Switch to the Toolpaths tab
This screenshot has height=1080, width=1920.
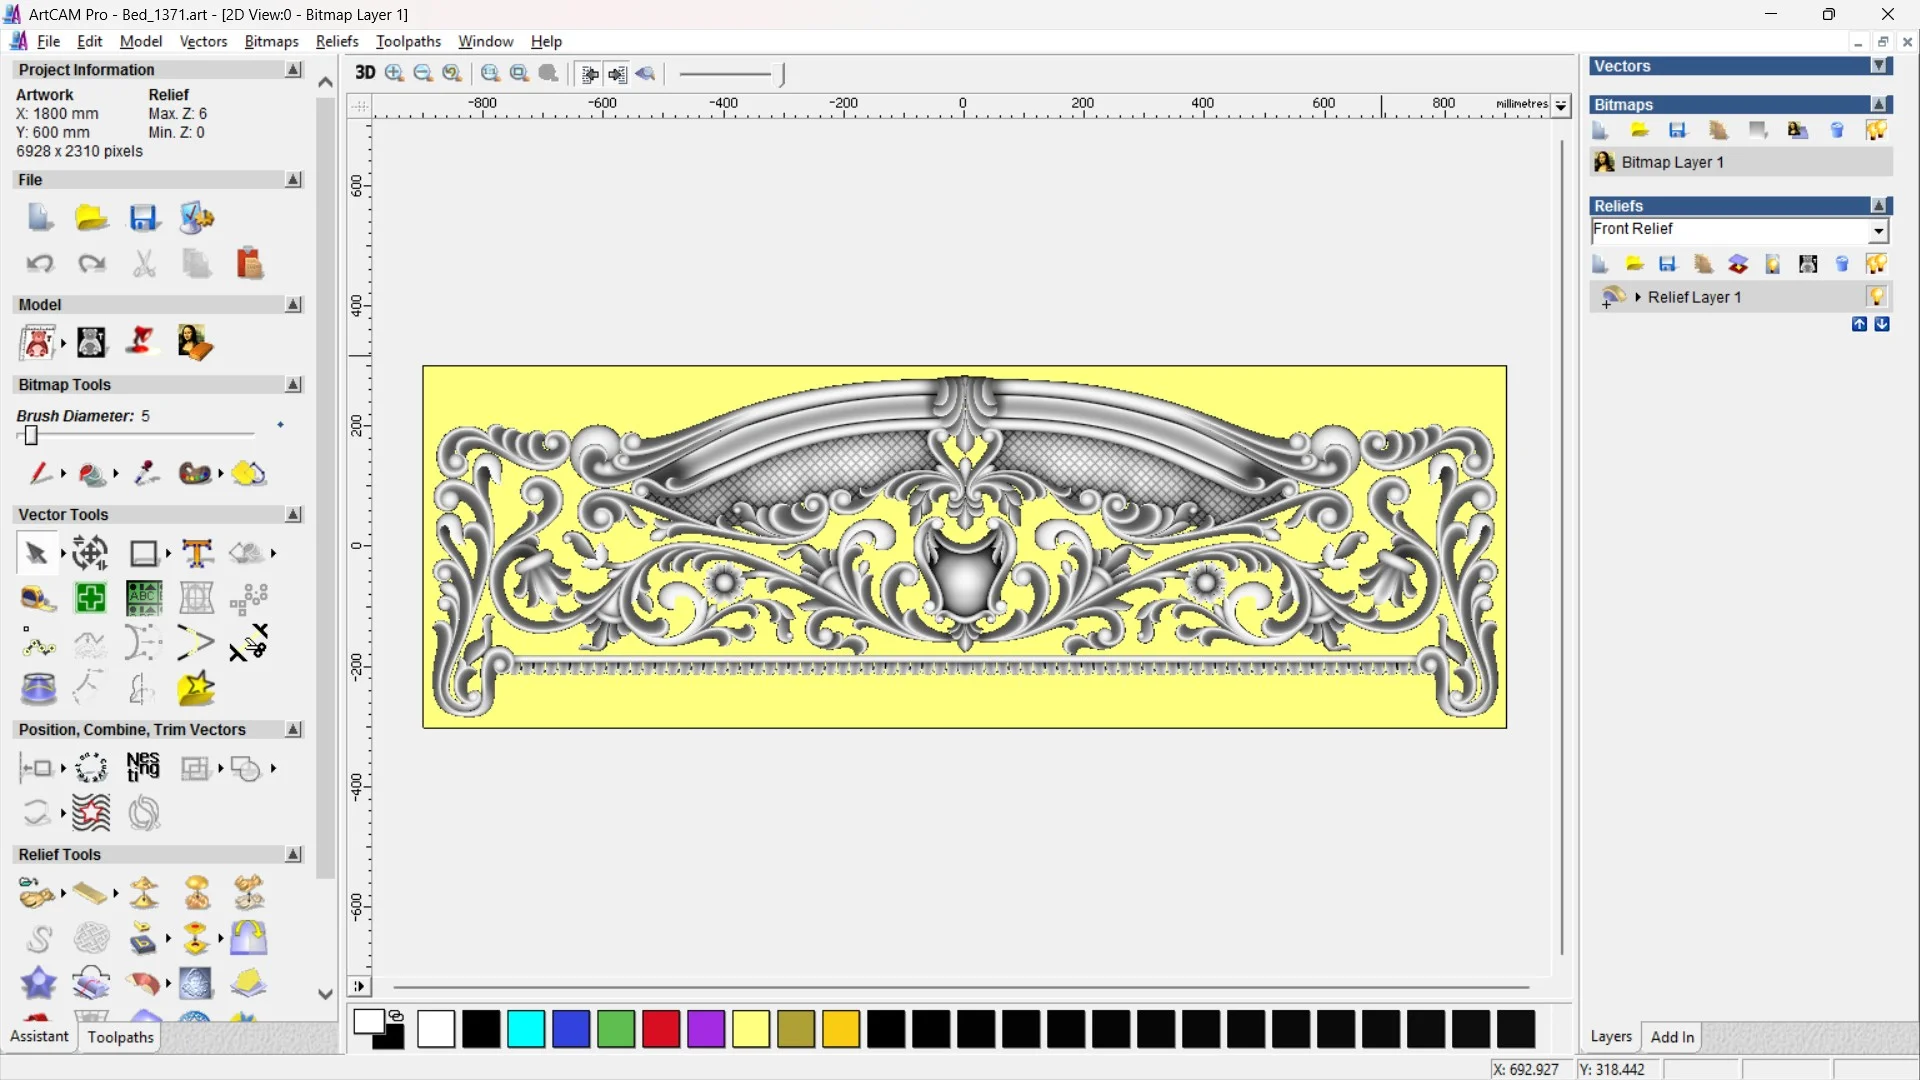coord(120,1037)
